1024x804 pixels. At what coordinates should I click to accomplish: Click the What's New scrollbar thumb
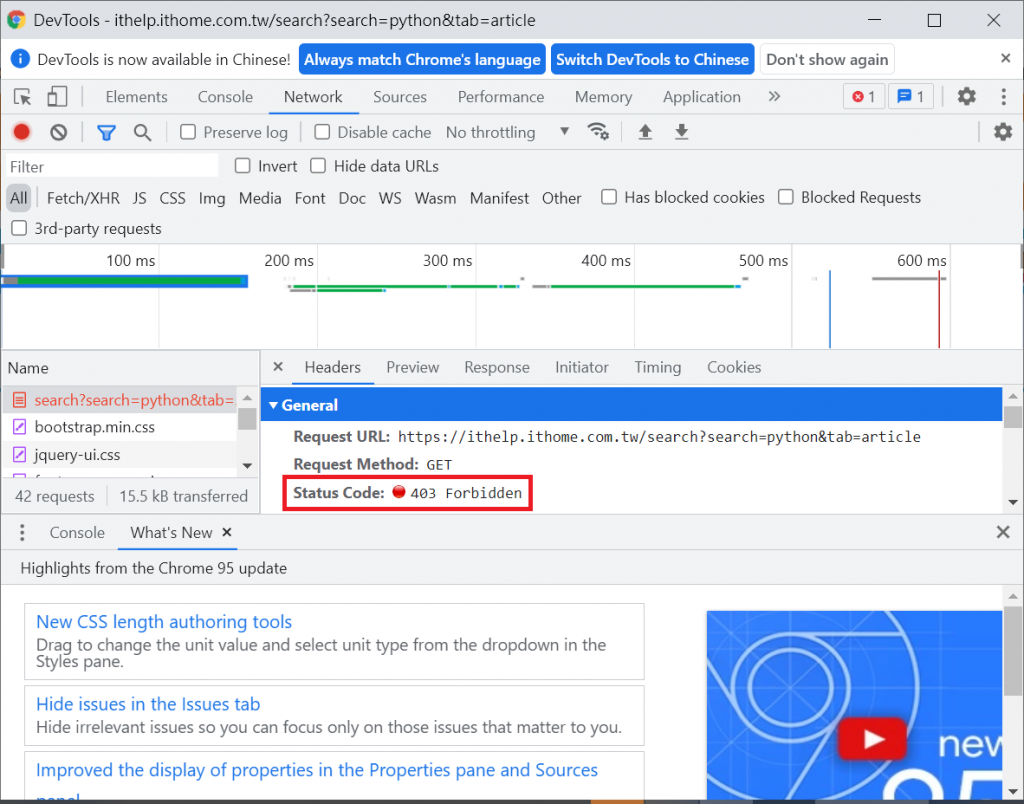pyautogui.click(x=1012, y=650)
